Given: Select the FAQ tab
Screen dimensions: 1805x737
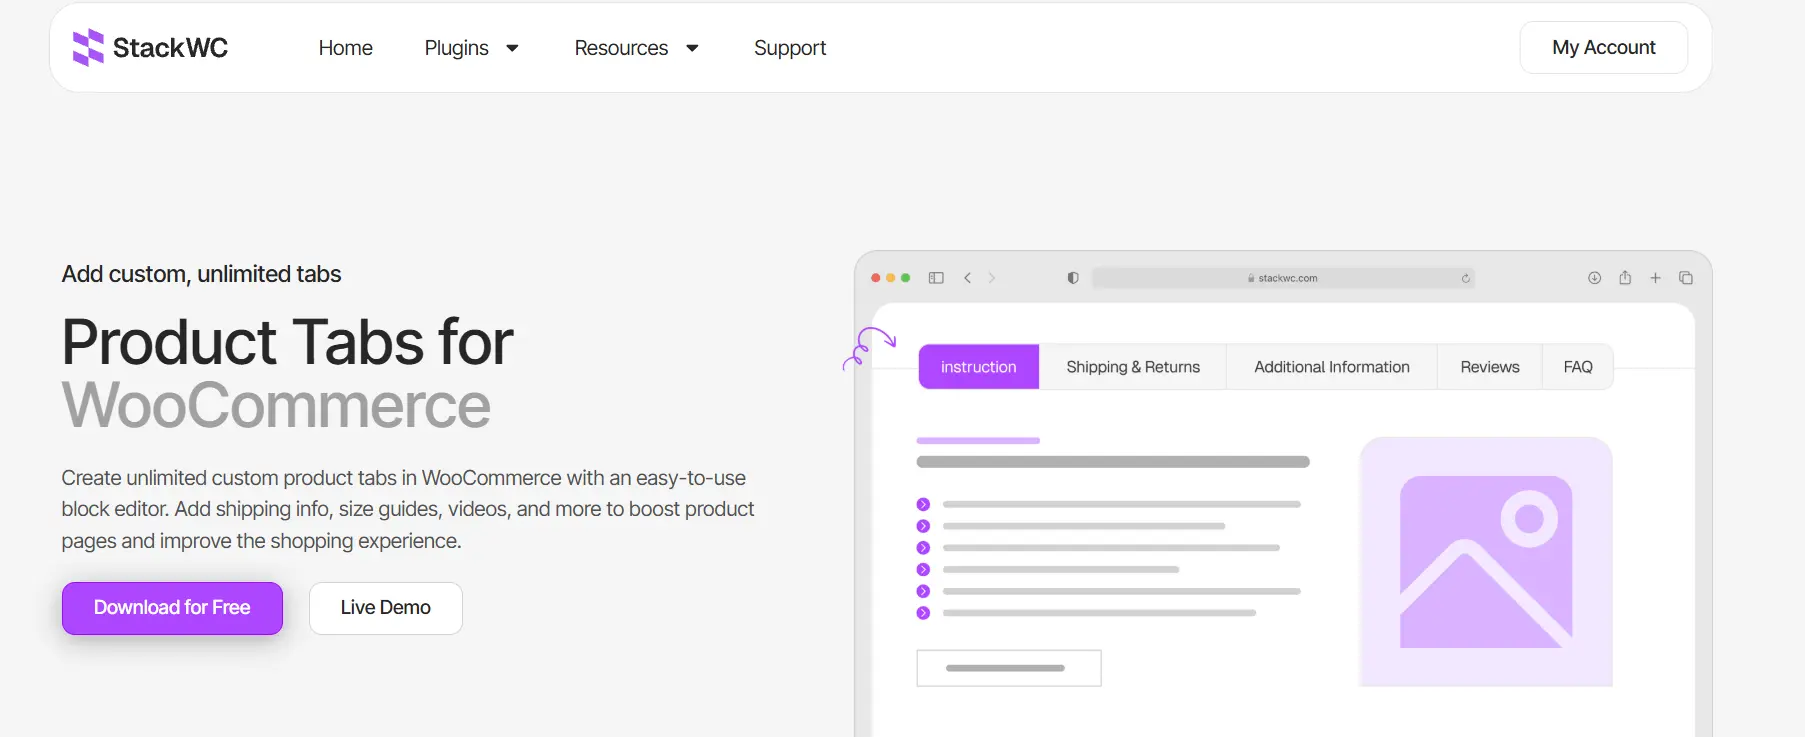Looking at the screenshot, I should tap(1578, 367).
